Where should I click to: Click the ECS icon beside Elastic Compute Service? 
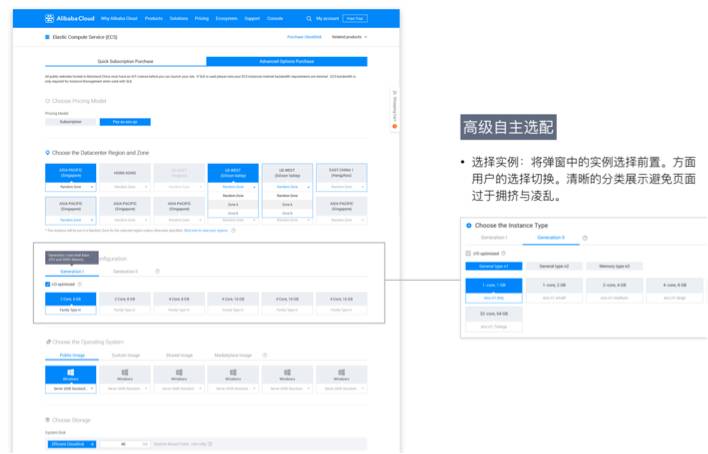[x=47, y=37]
